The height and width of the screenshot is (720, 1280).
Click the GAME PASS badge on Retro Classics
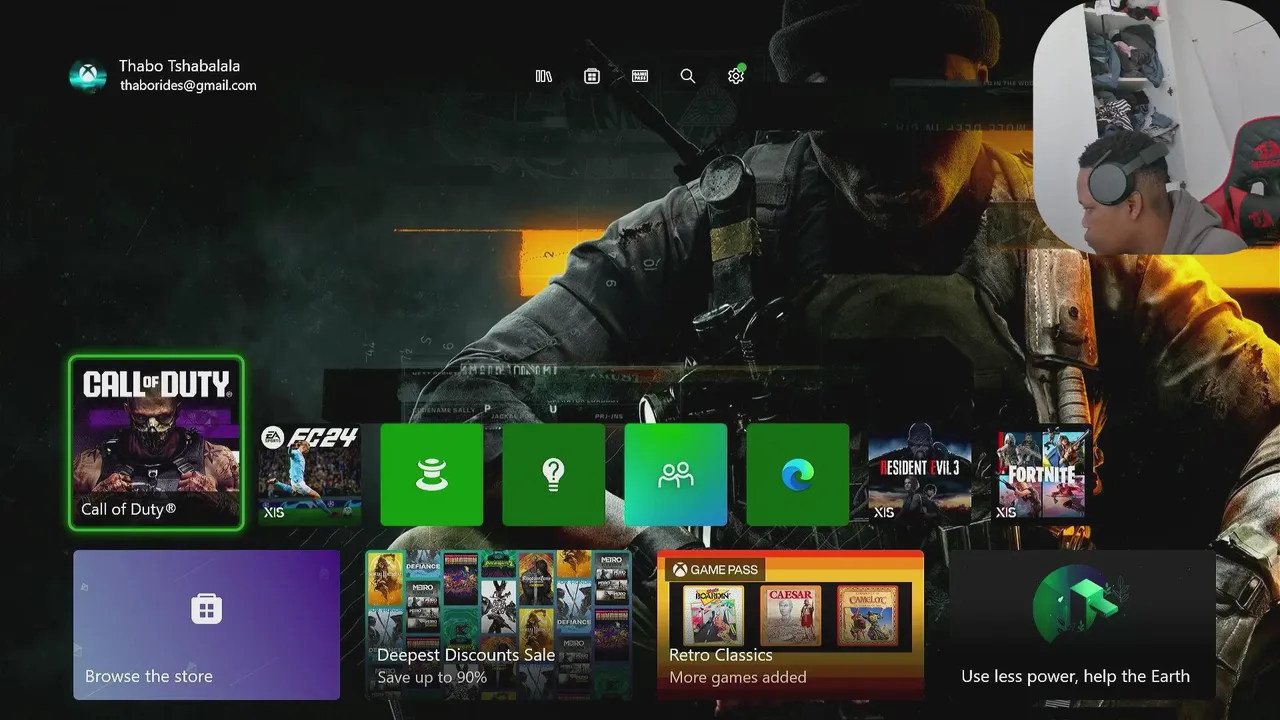[x=716, y=570]
